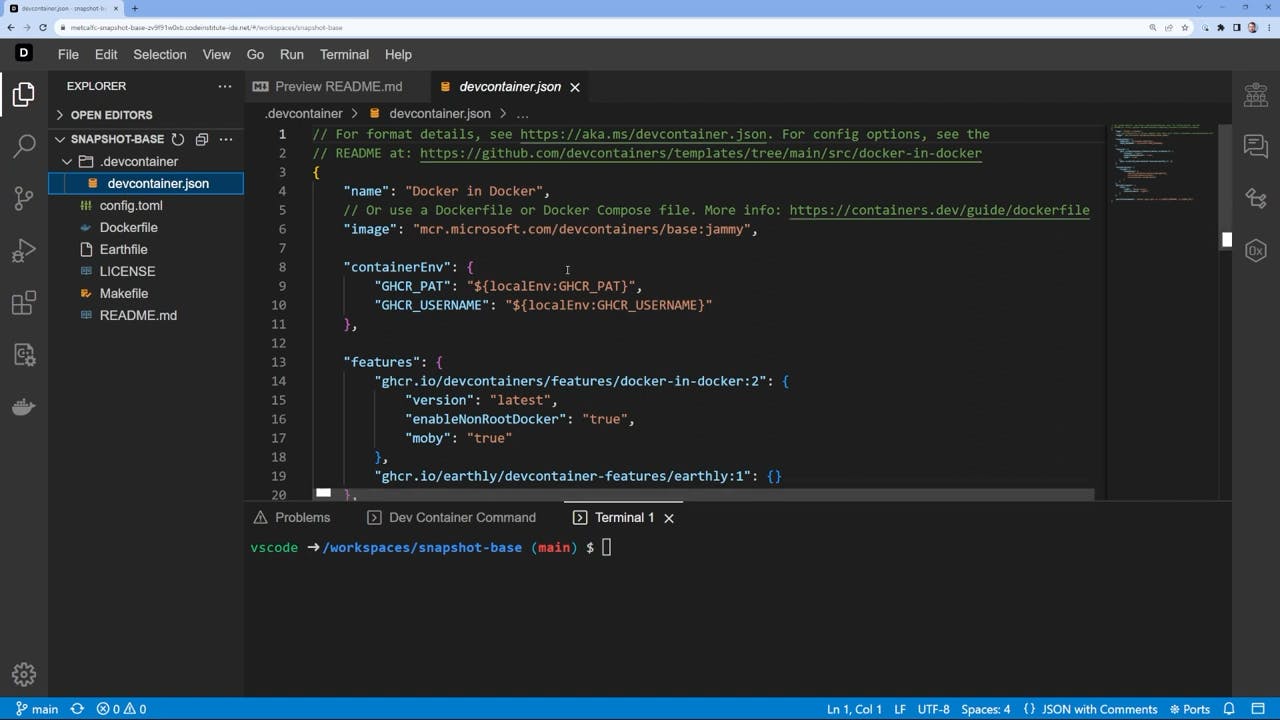Open the people group icon in right sidebar
The height and width of the screenshot is (720, 1280).
pos(1255,95)
